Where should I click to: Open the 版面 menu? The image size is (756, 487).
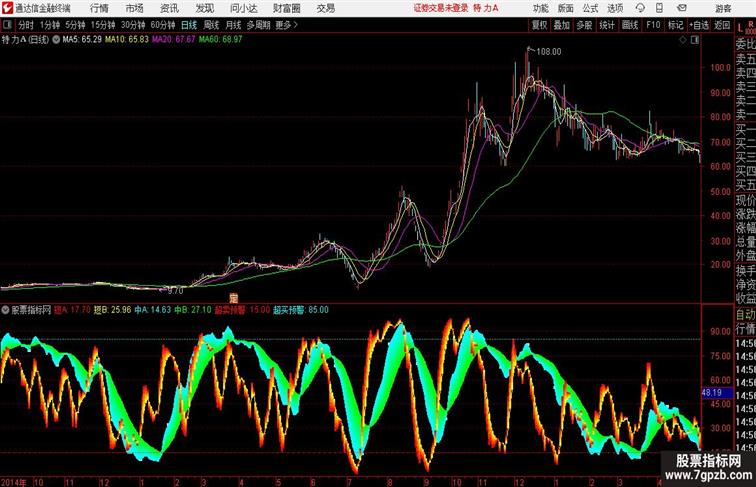click(566, 8)
